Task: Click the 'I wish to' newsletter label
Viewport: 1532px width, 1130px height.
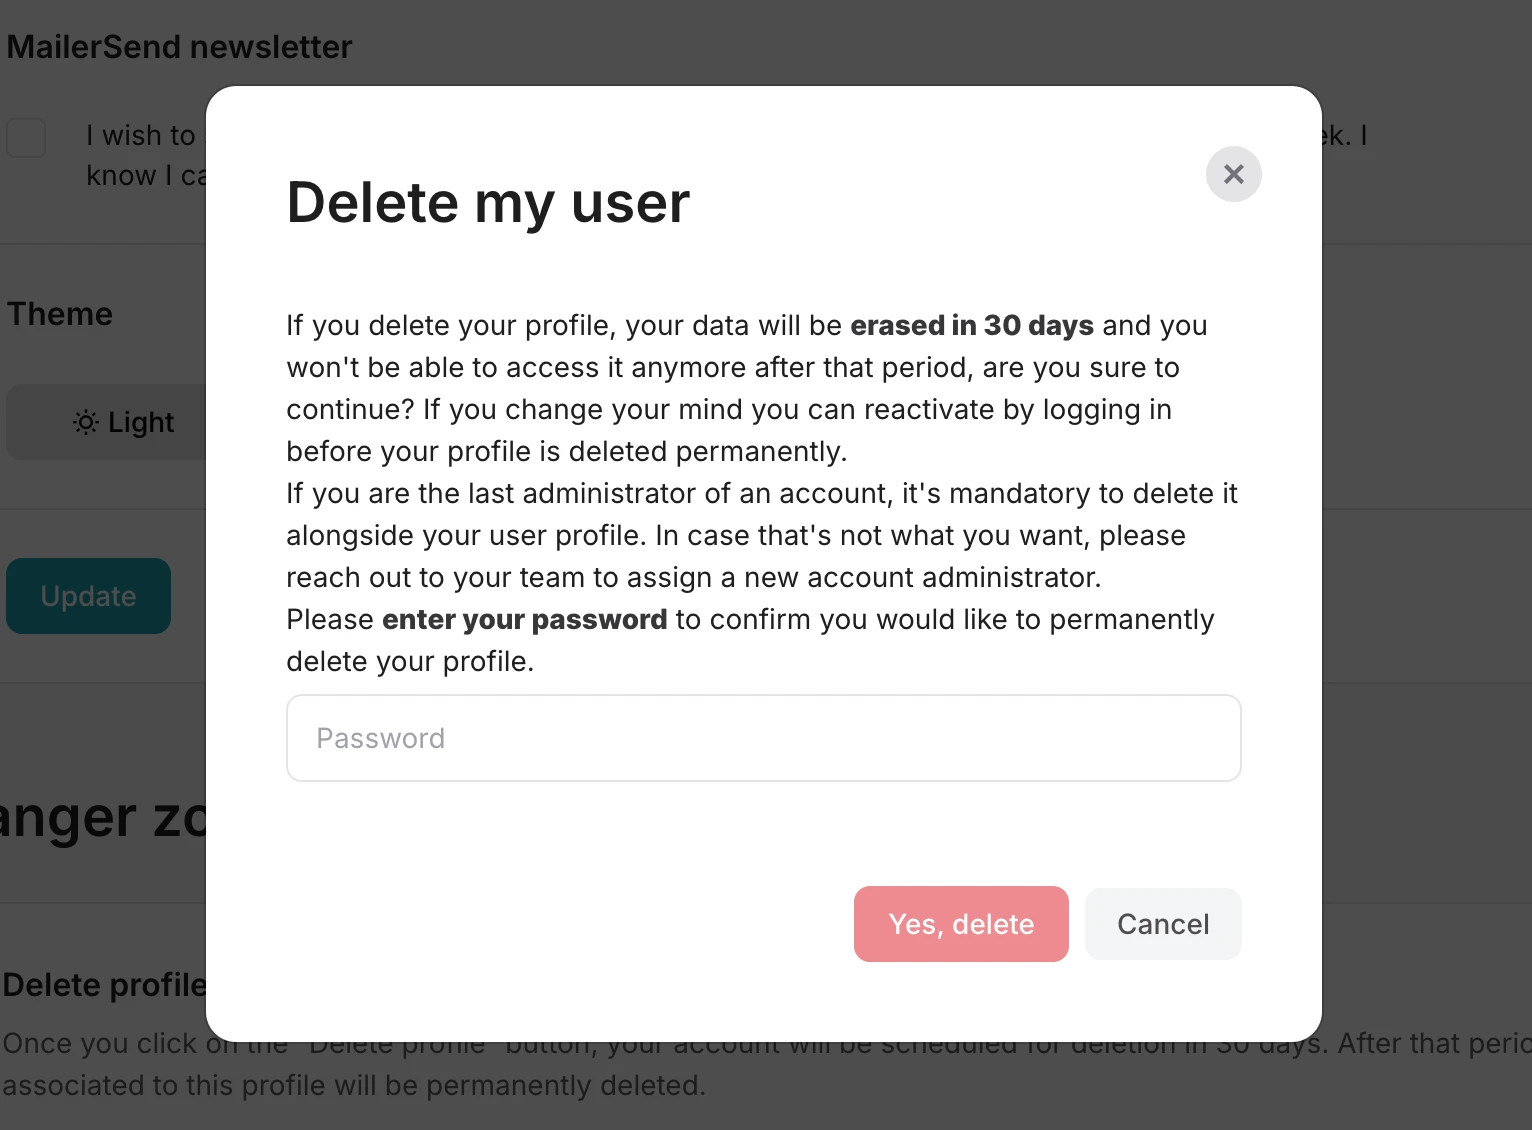Action: [141, 136]
